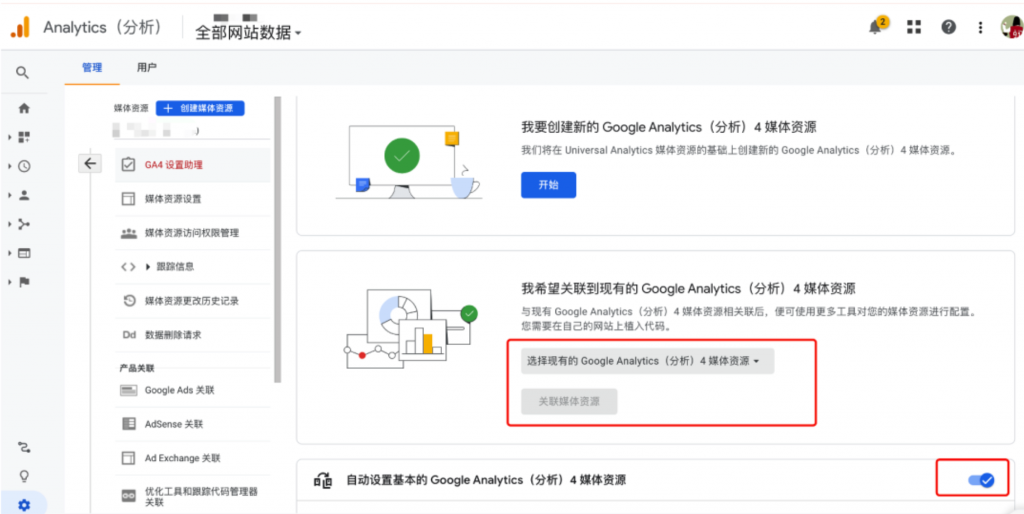Switch to the 管理 tab

[x=92, y=68]
